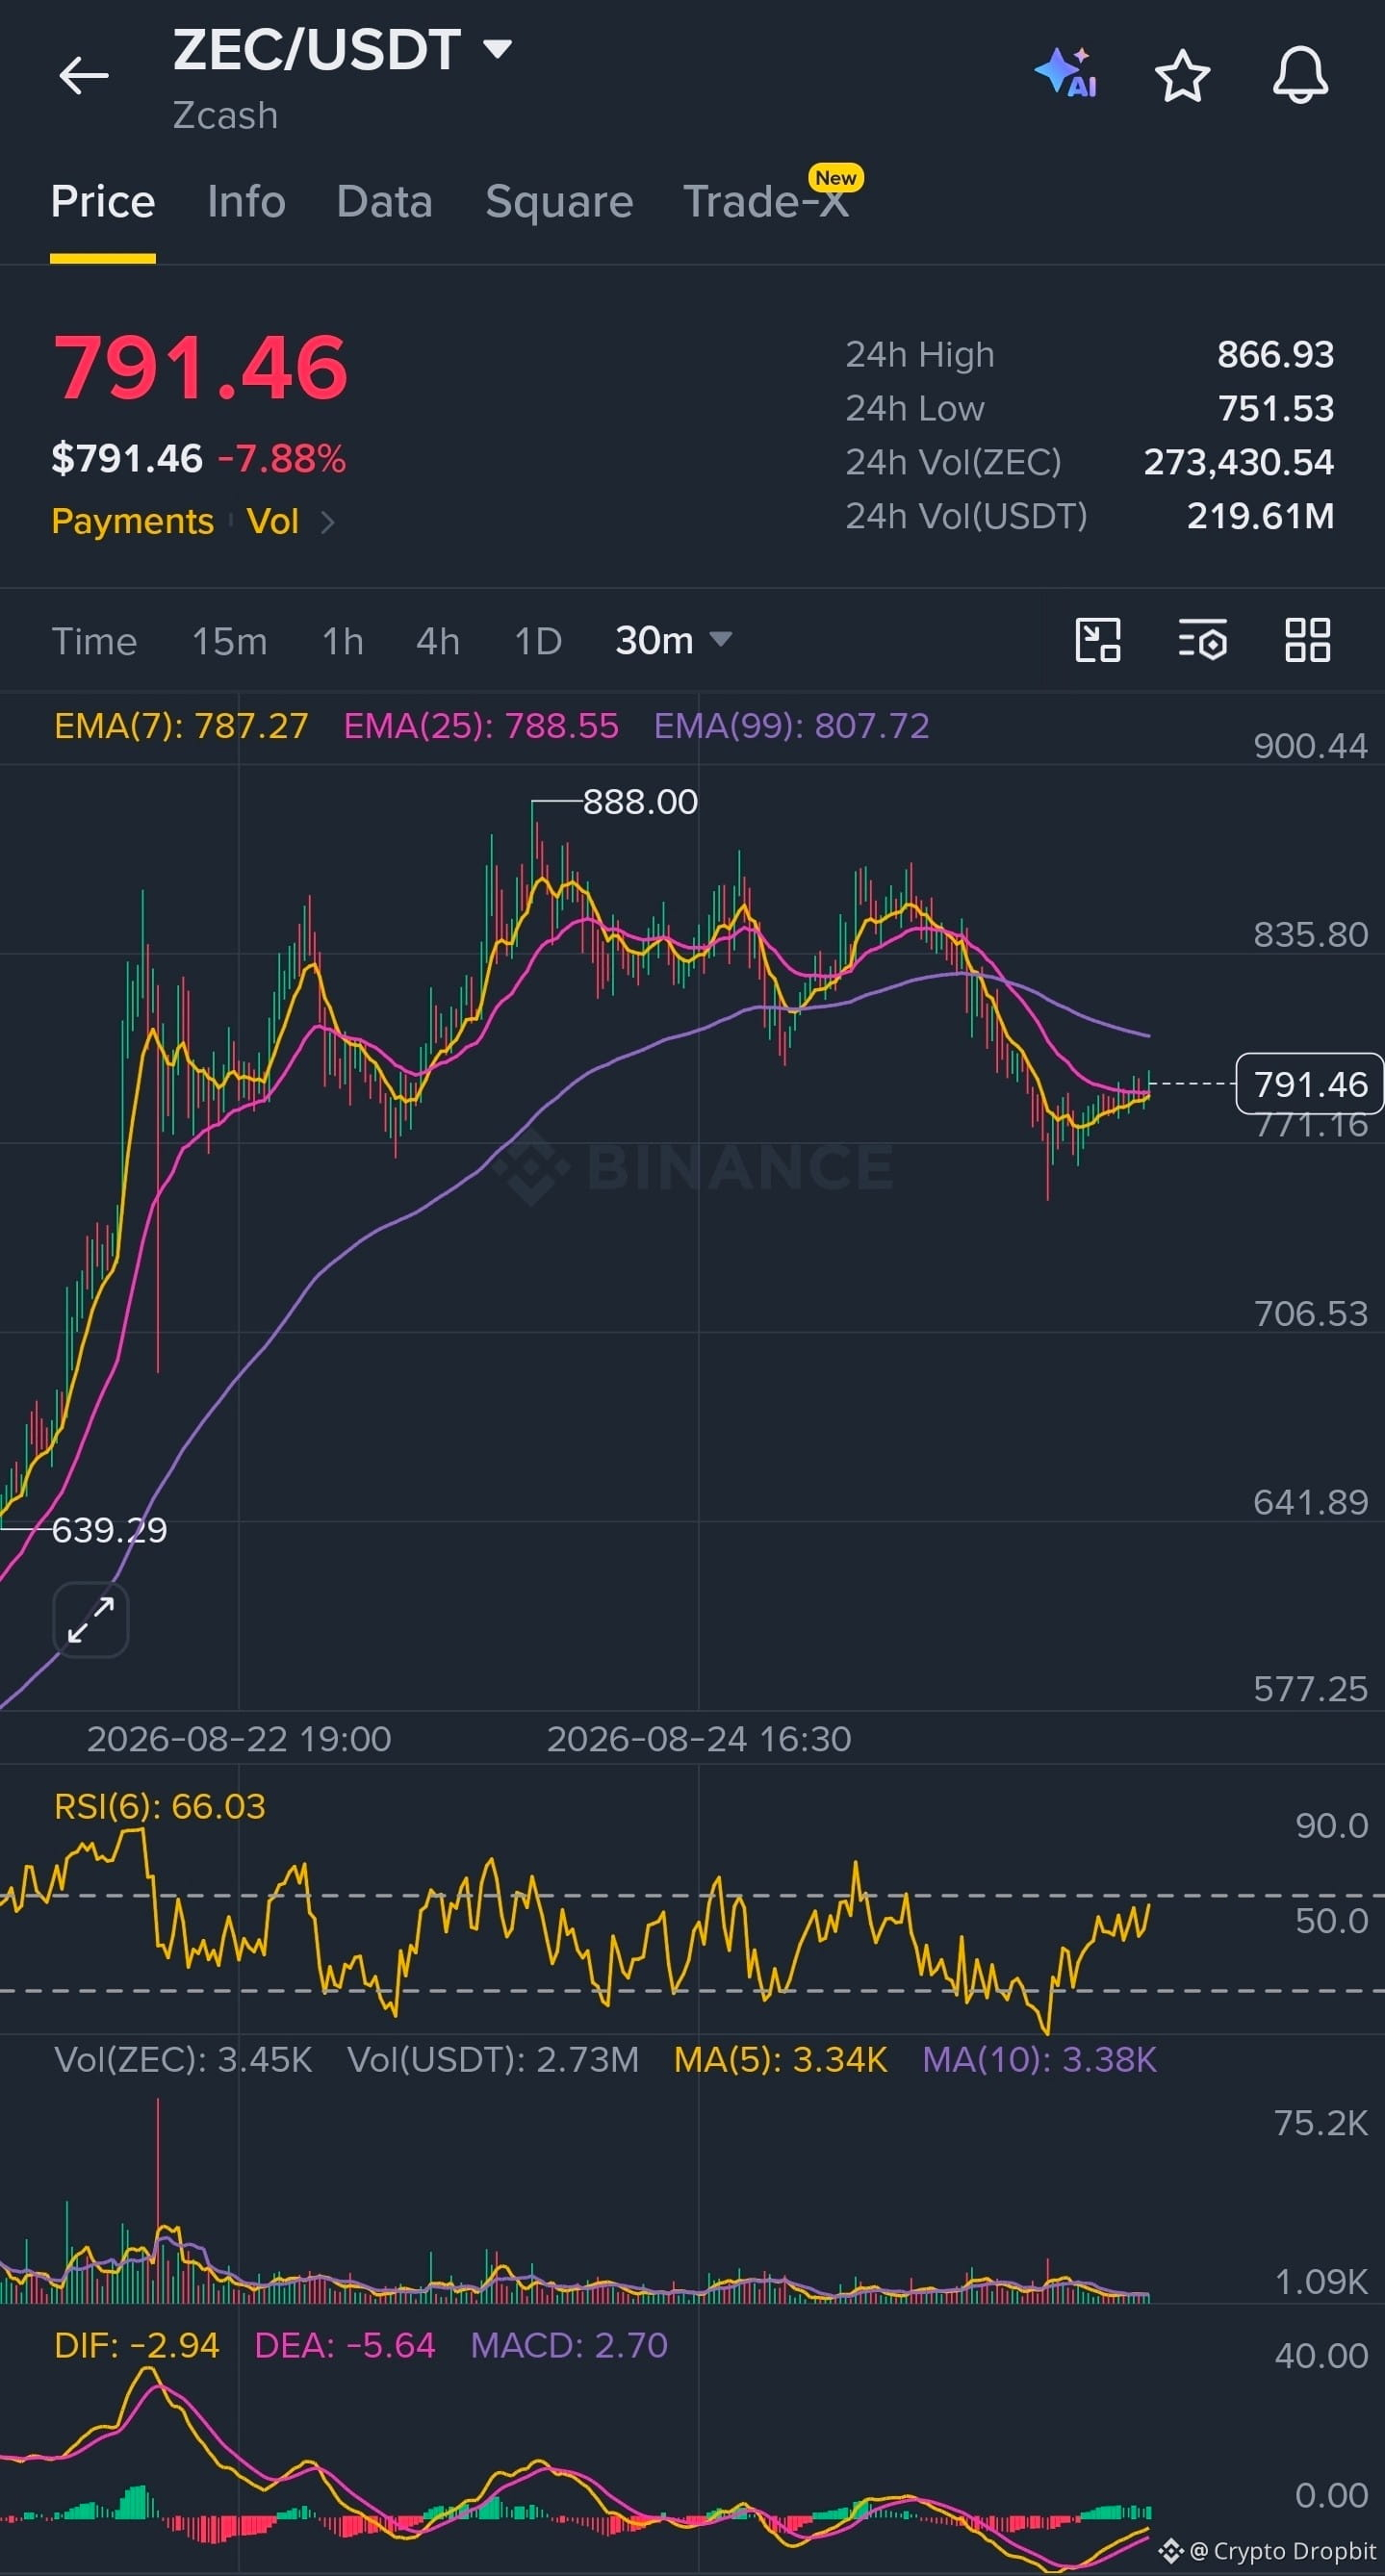Viewport: 1385px width, 2576px height.
Task: Tap the MA(5): 3.34K label
Action: [x=781, y=2059]
